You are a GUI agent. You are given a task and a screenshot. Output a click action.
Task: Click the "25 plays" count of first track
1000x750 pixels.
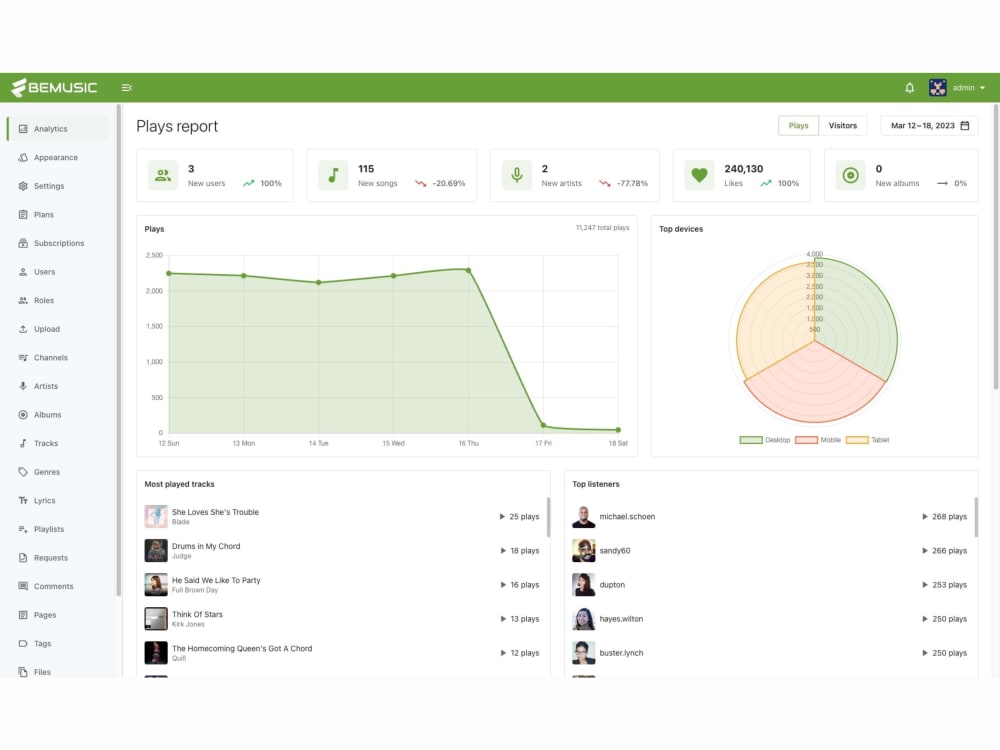pyautogui.click(x=524, y=517)
